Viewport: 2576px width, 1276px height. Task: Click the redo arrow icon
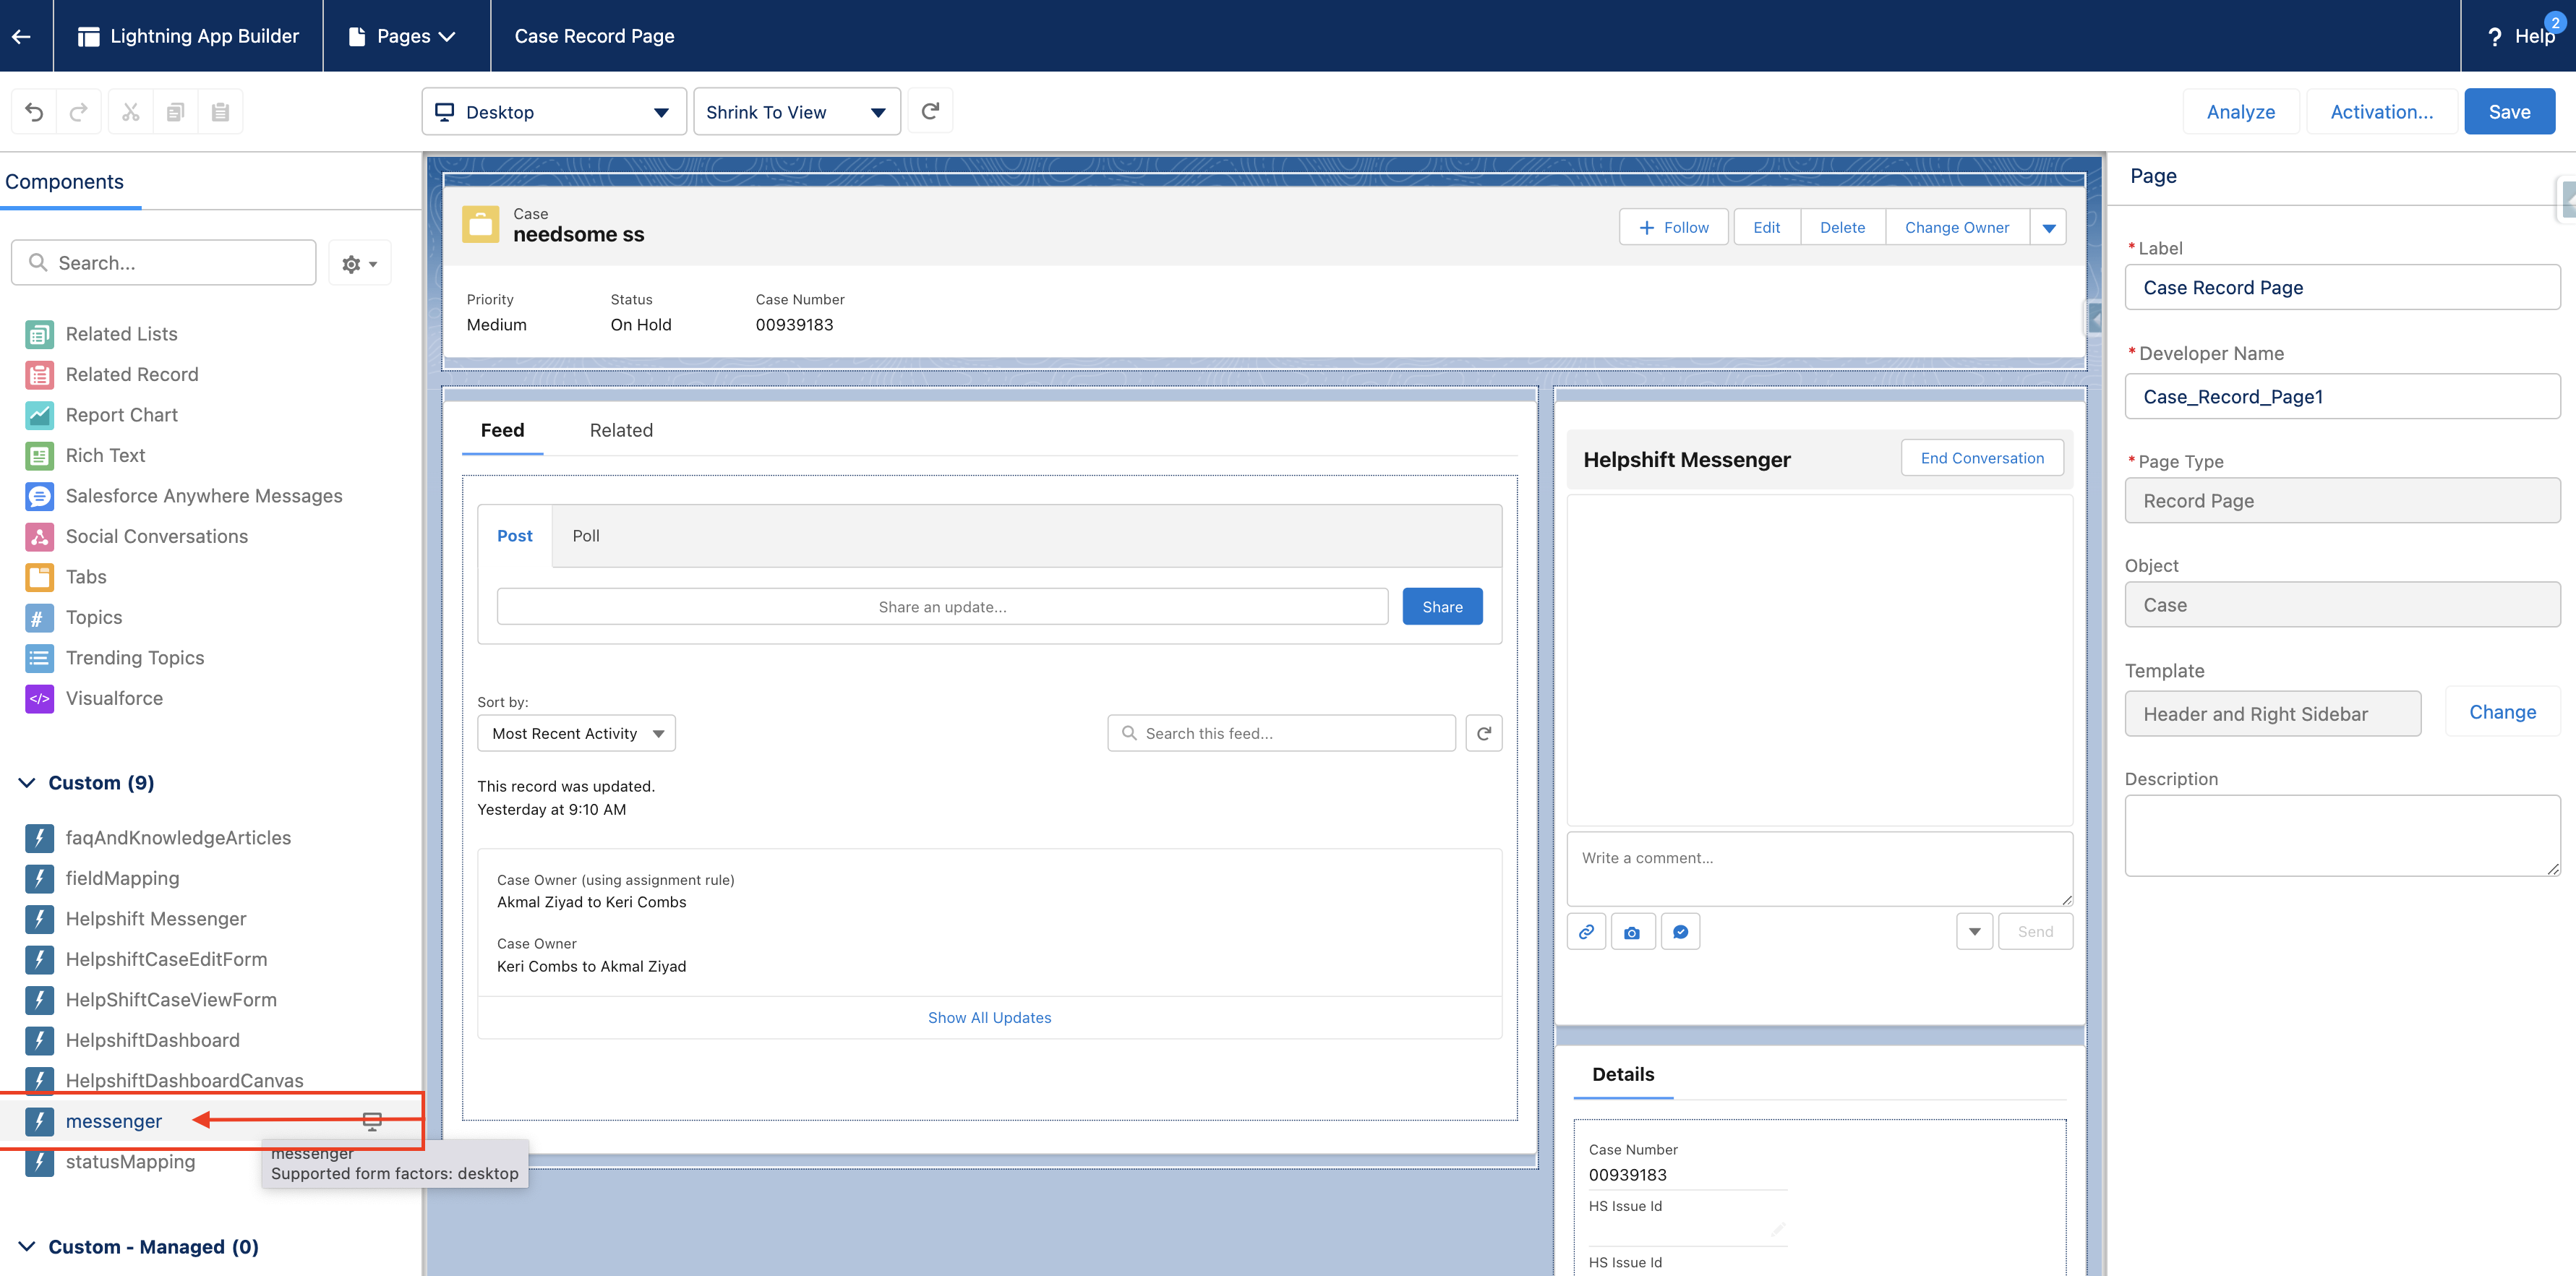79,112
